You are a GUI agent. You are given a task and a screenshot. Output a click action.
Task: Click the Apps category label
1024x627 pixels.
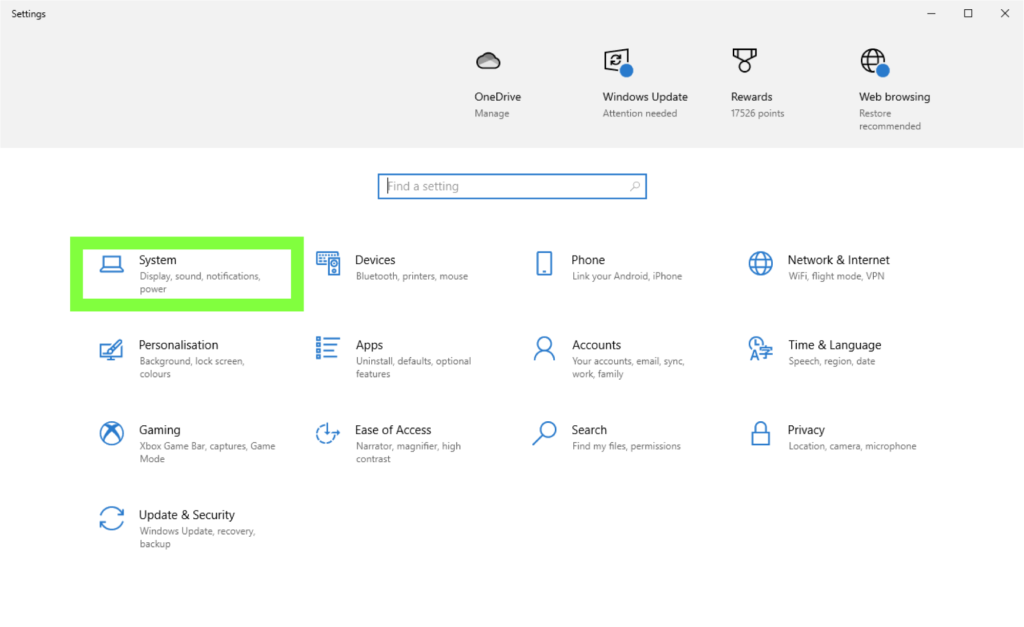coord(369,345)
